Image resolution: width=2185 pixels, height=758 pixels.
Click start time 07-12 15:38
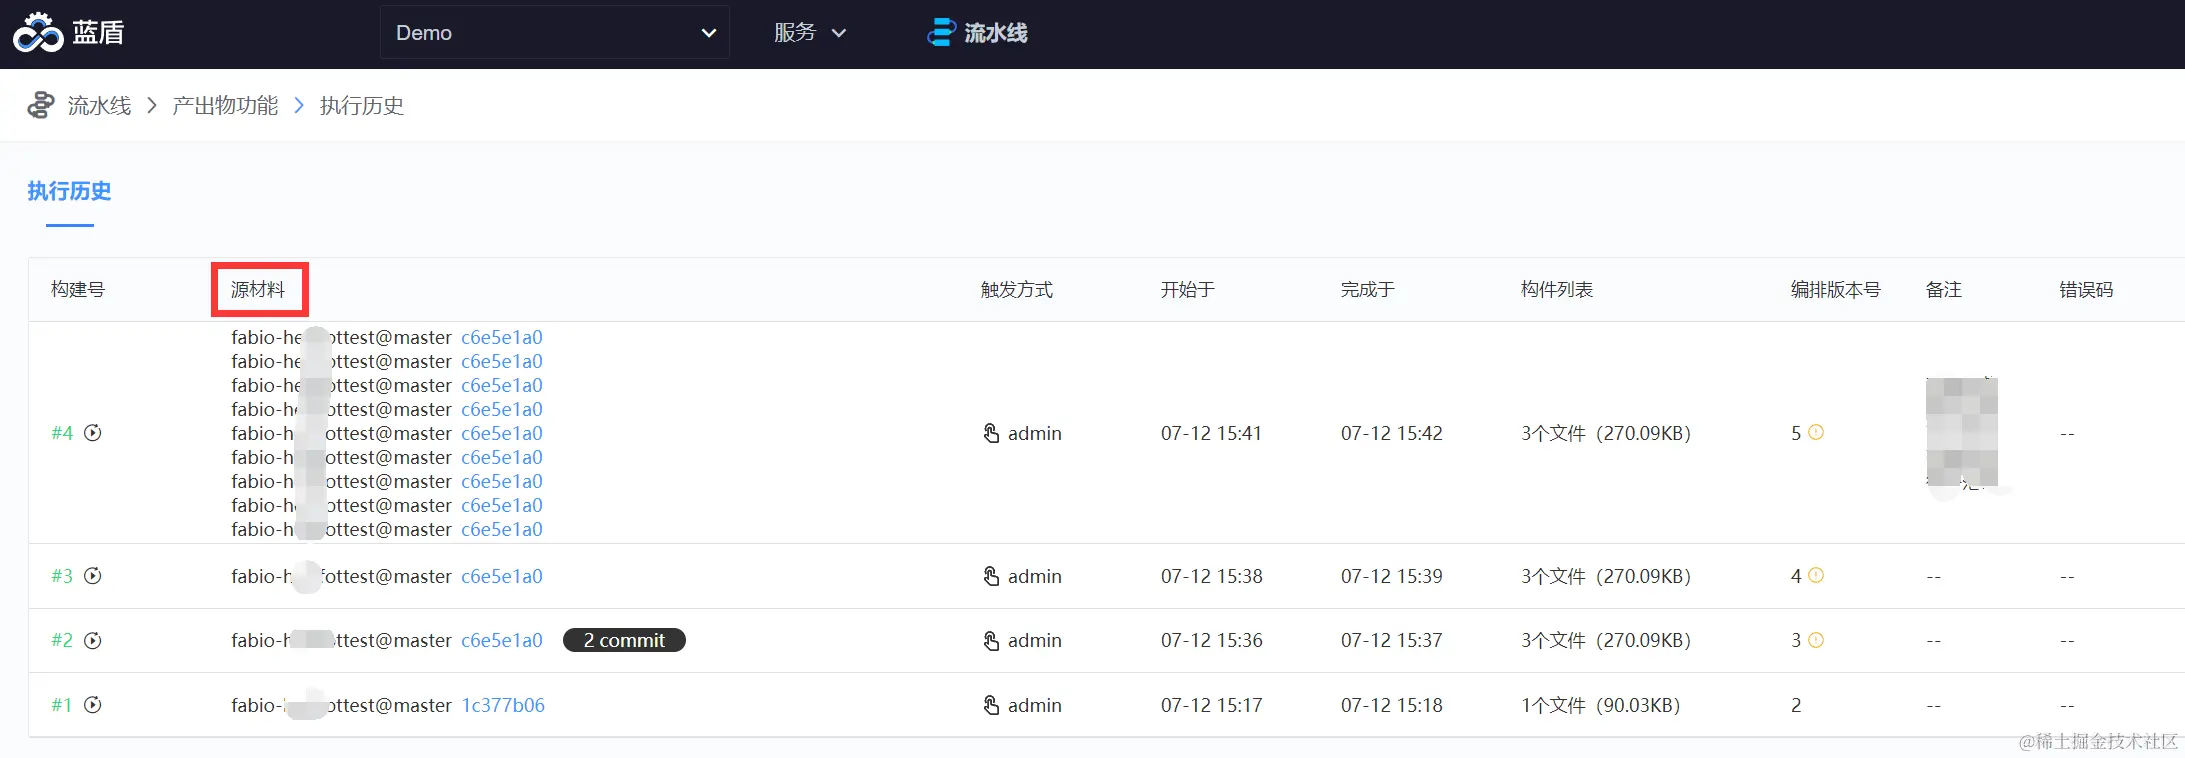pos(1211,576)
